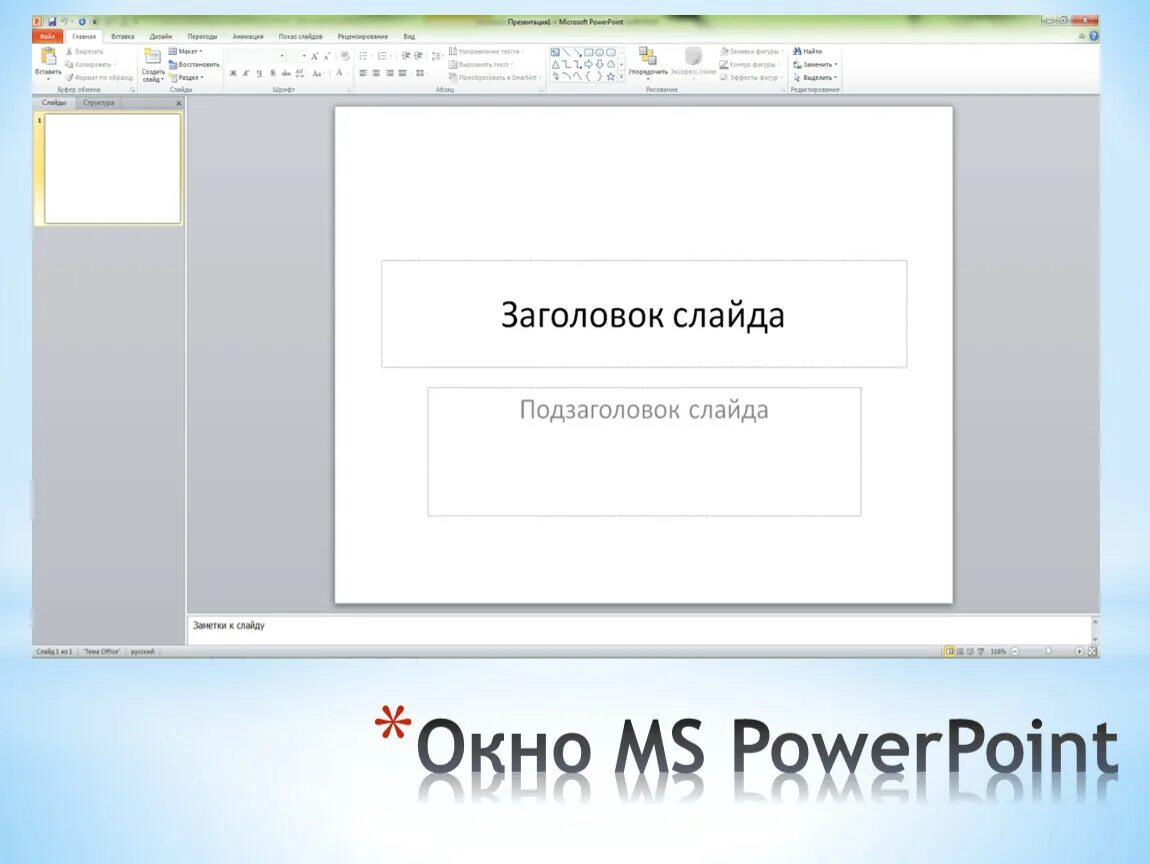The image size is (1150, 864).
Task: Select the Слайды pane tab
Action: tap(54, 103)
